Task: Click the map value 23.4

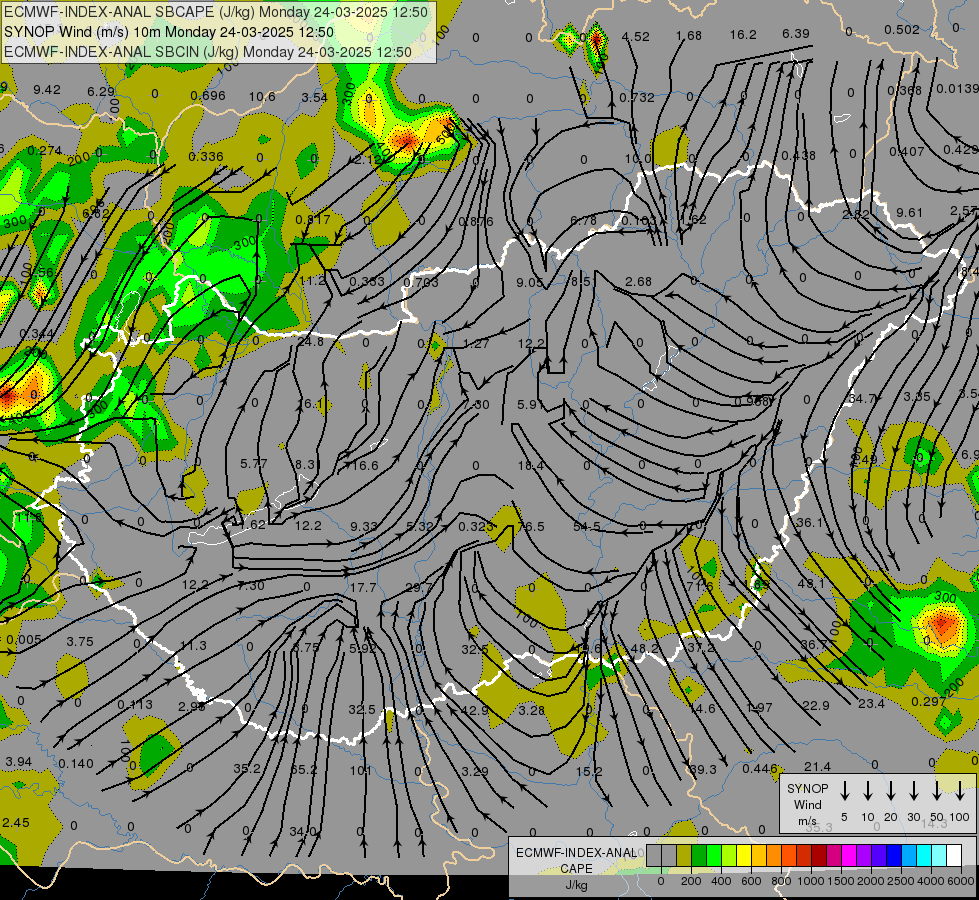Action: click(x=871, y=704)
